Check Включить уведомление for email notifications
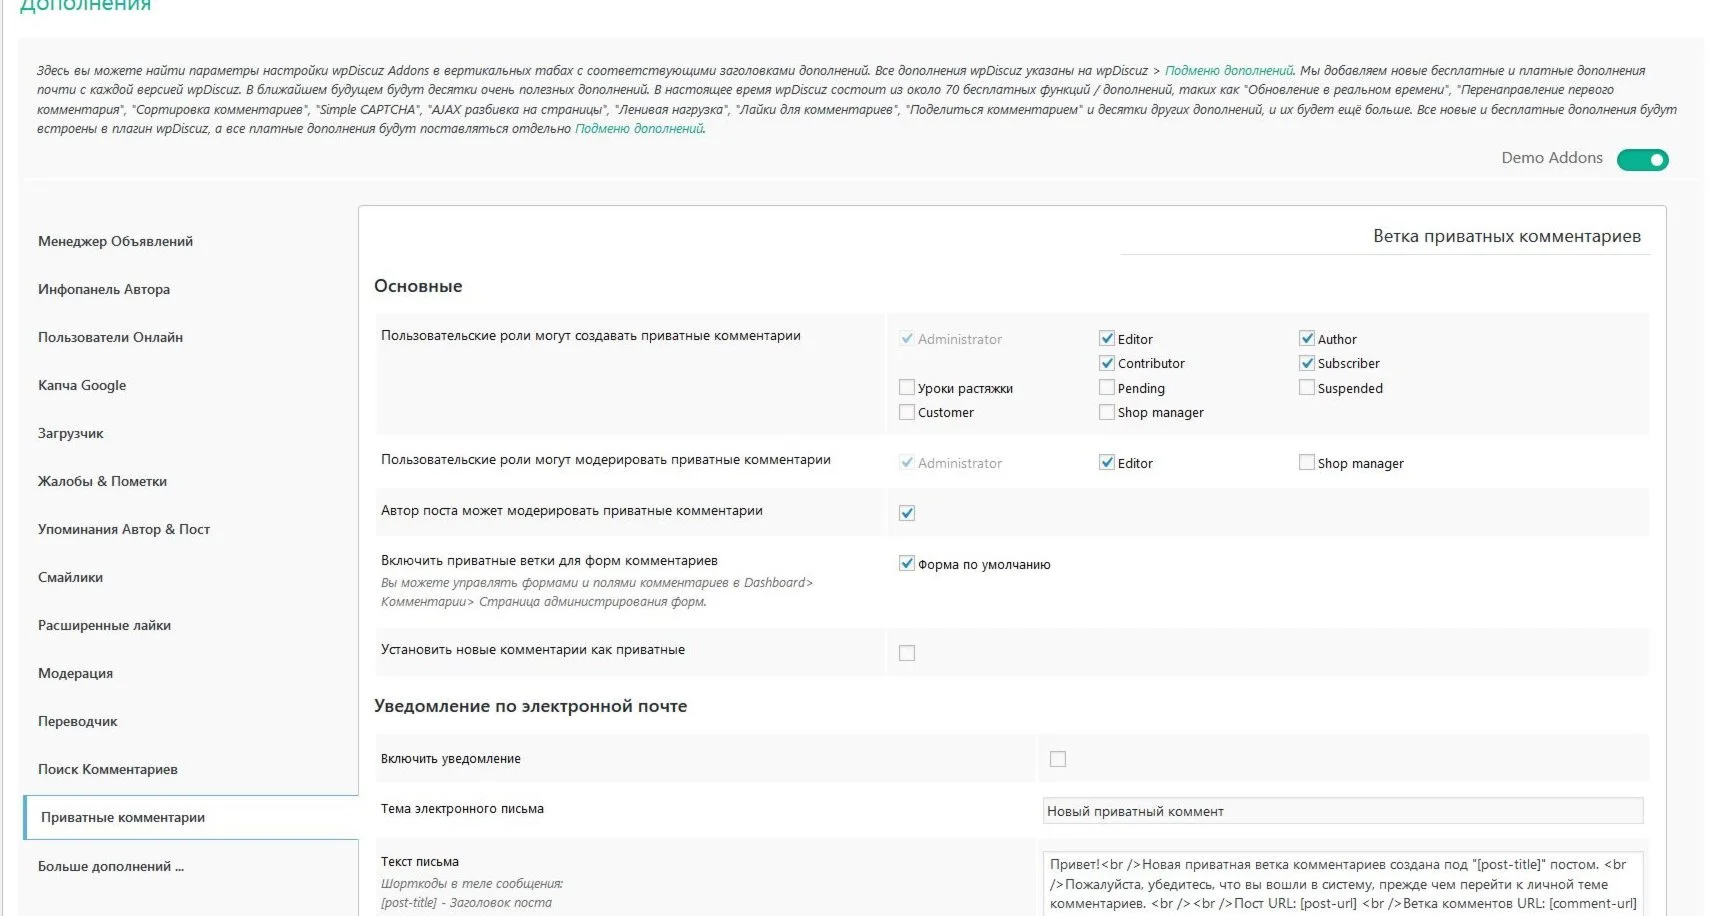The height and width of the screenshot is (916, 1714). pos(1057,758)
